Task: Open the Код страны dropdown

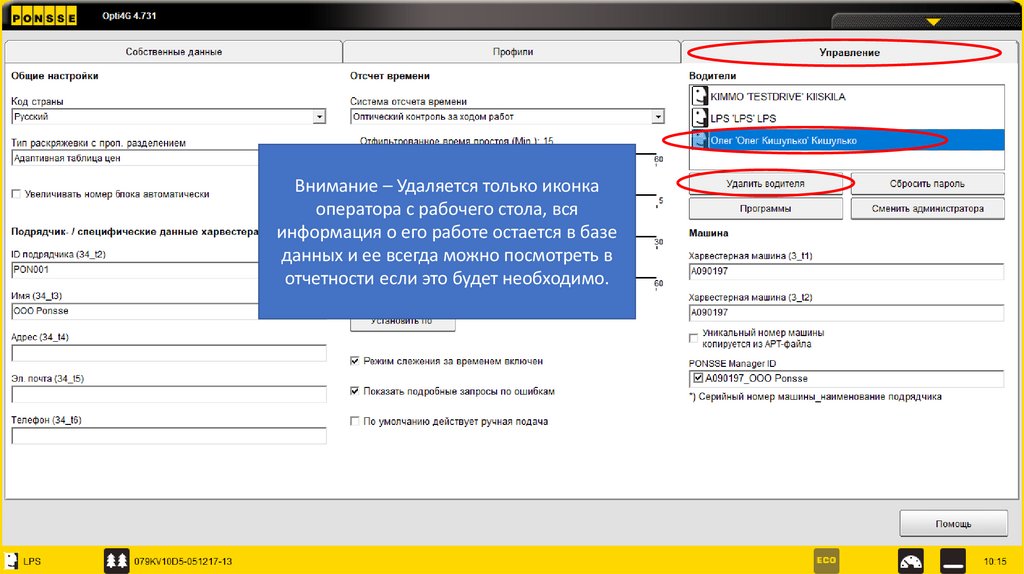Action: [x=319, y=117]
